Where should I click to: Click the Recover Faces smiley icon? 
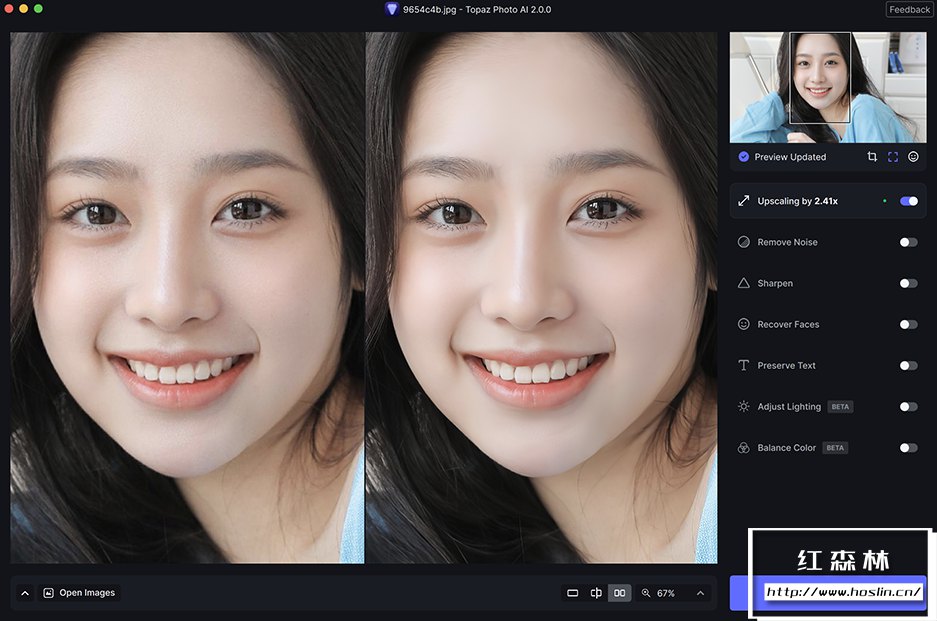point(743,324)
